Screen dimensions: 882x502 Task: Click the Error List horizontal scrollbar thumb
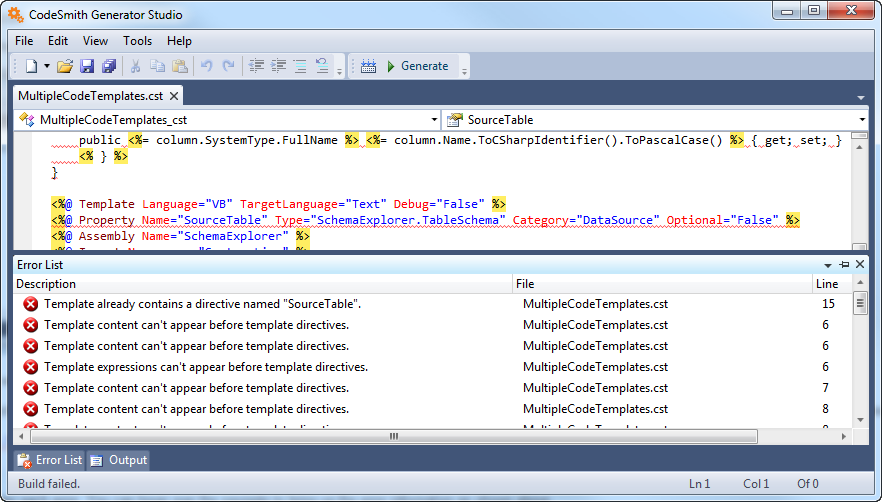click(394, 436)
